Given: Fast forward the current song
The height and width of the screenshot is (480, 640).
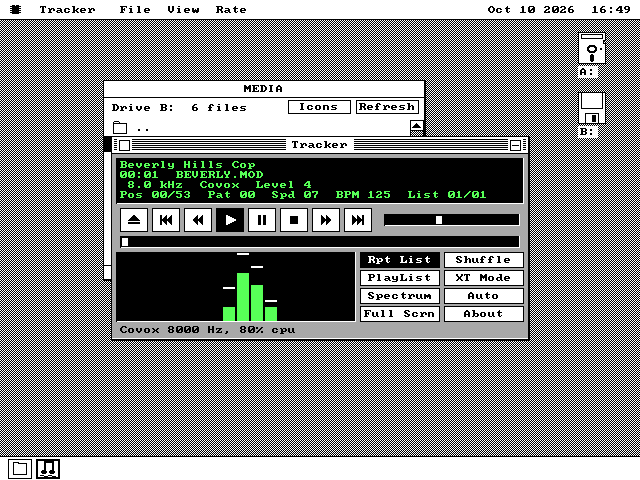Looking at the screenshot, I should 326,220.
